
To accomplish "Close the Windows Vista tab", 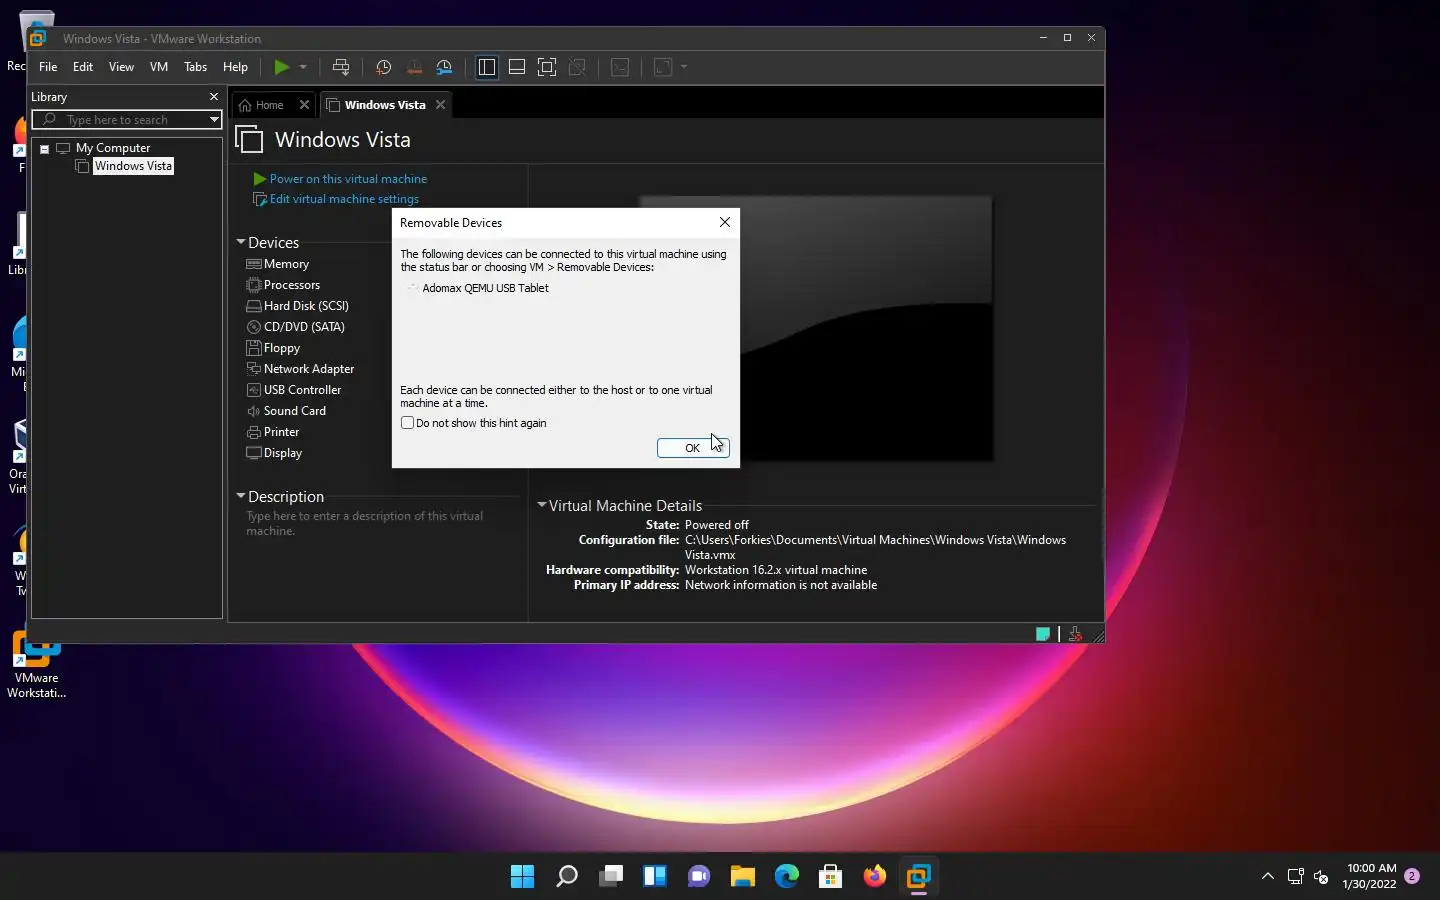I will point(440,105).
